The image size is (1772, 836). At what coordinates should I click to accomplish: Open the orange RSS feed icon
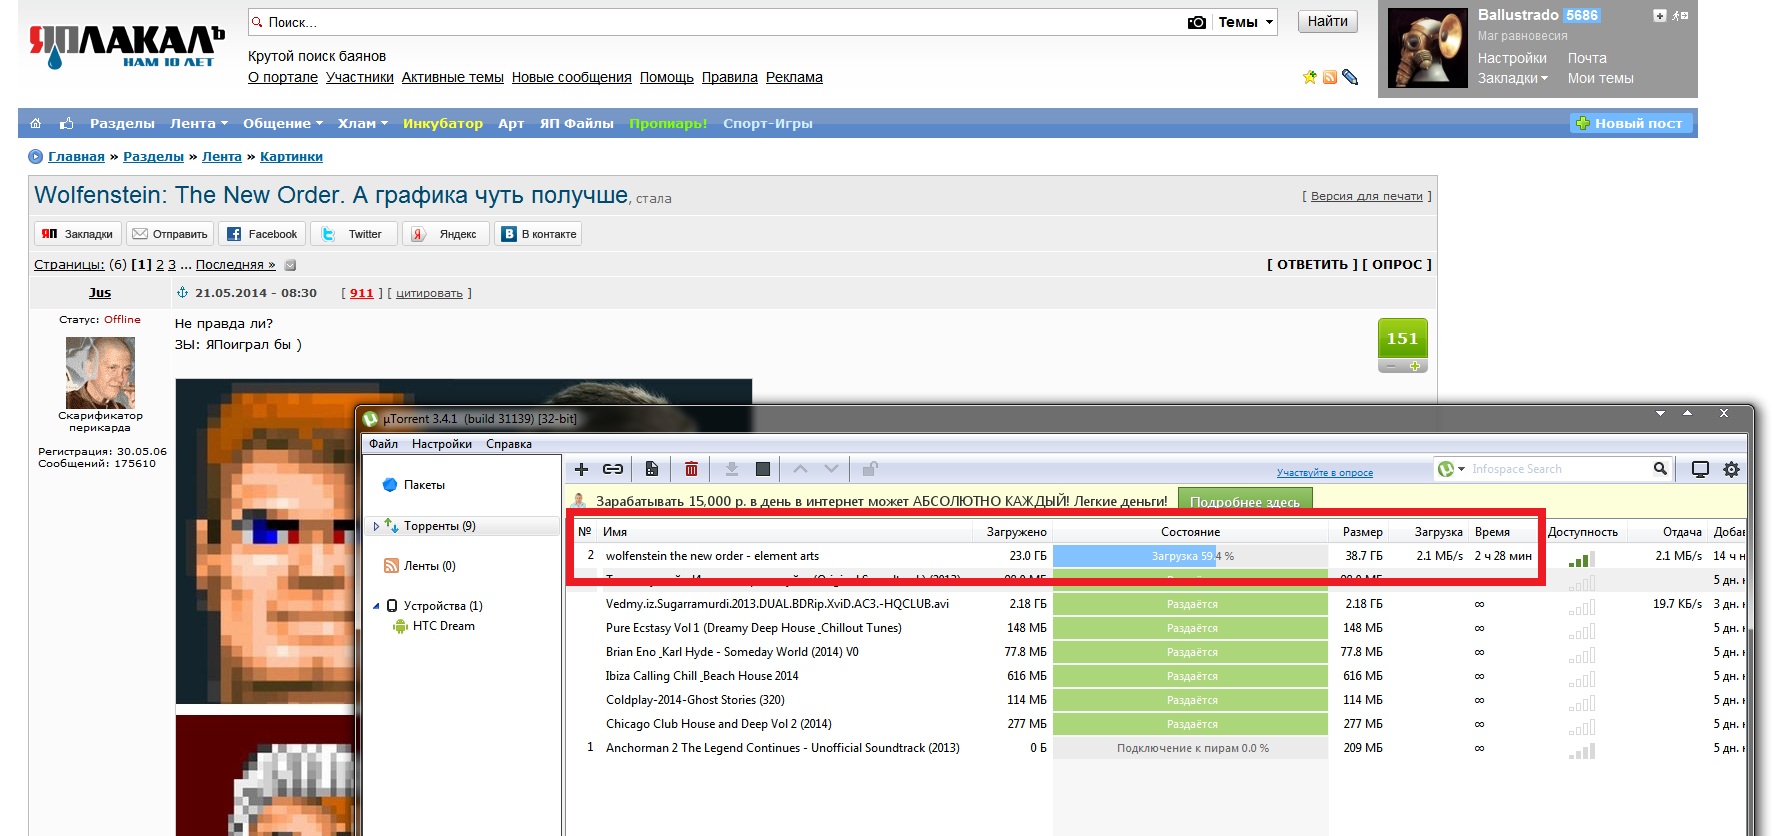click(1330, 77)
